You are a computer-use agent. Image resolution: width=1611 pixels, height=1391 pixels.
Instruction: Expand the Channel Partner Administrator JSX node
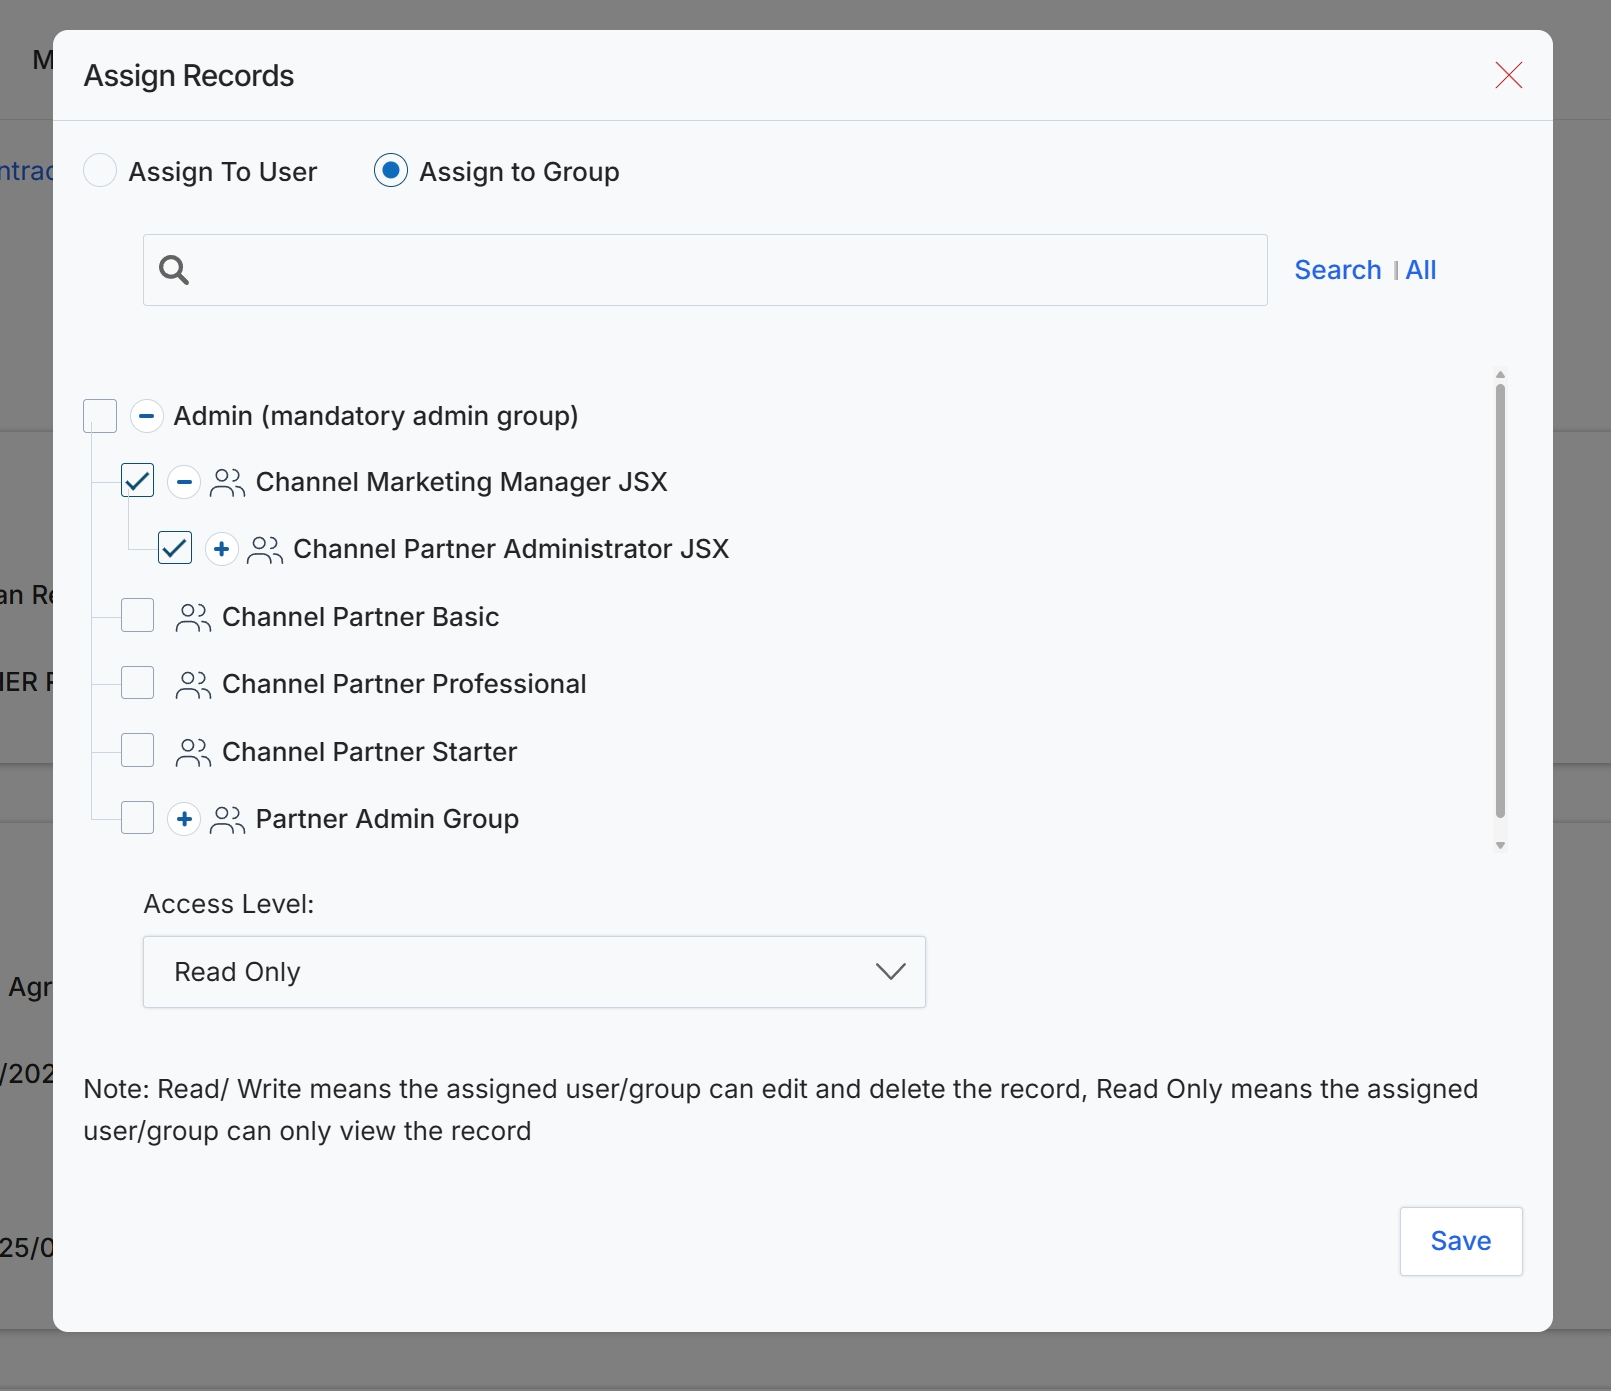coord(221,549)
